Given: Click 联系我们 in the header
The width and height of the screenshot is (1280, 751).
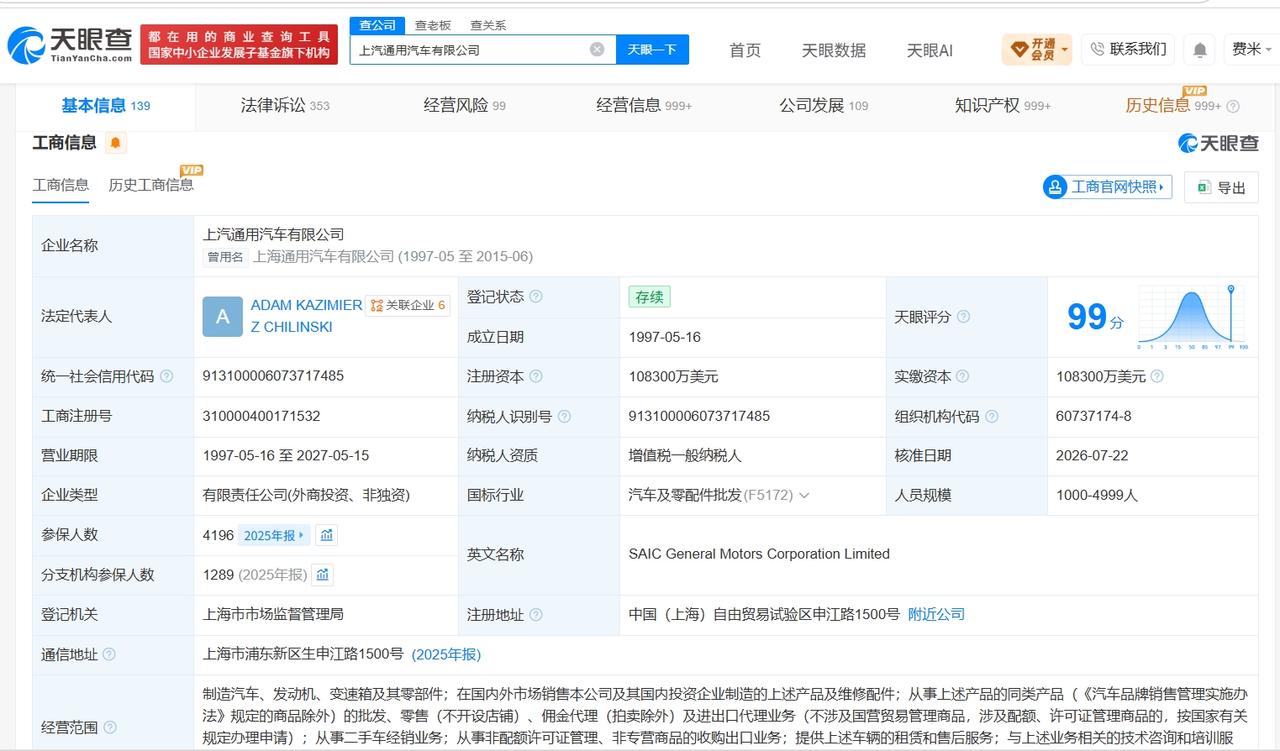Looking at the screenshot, I should point(1128,49).
